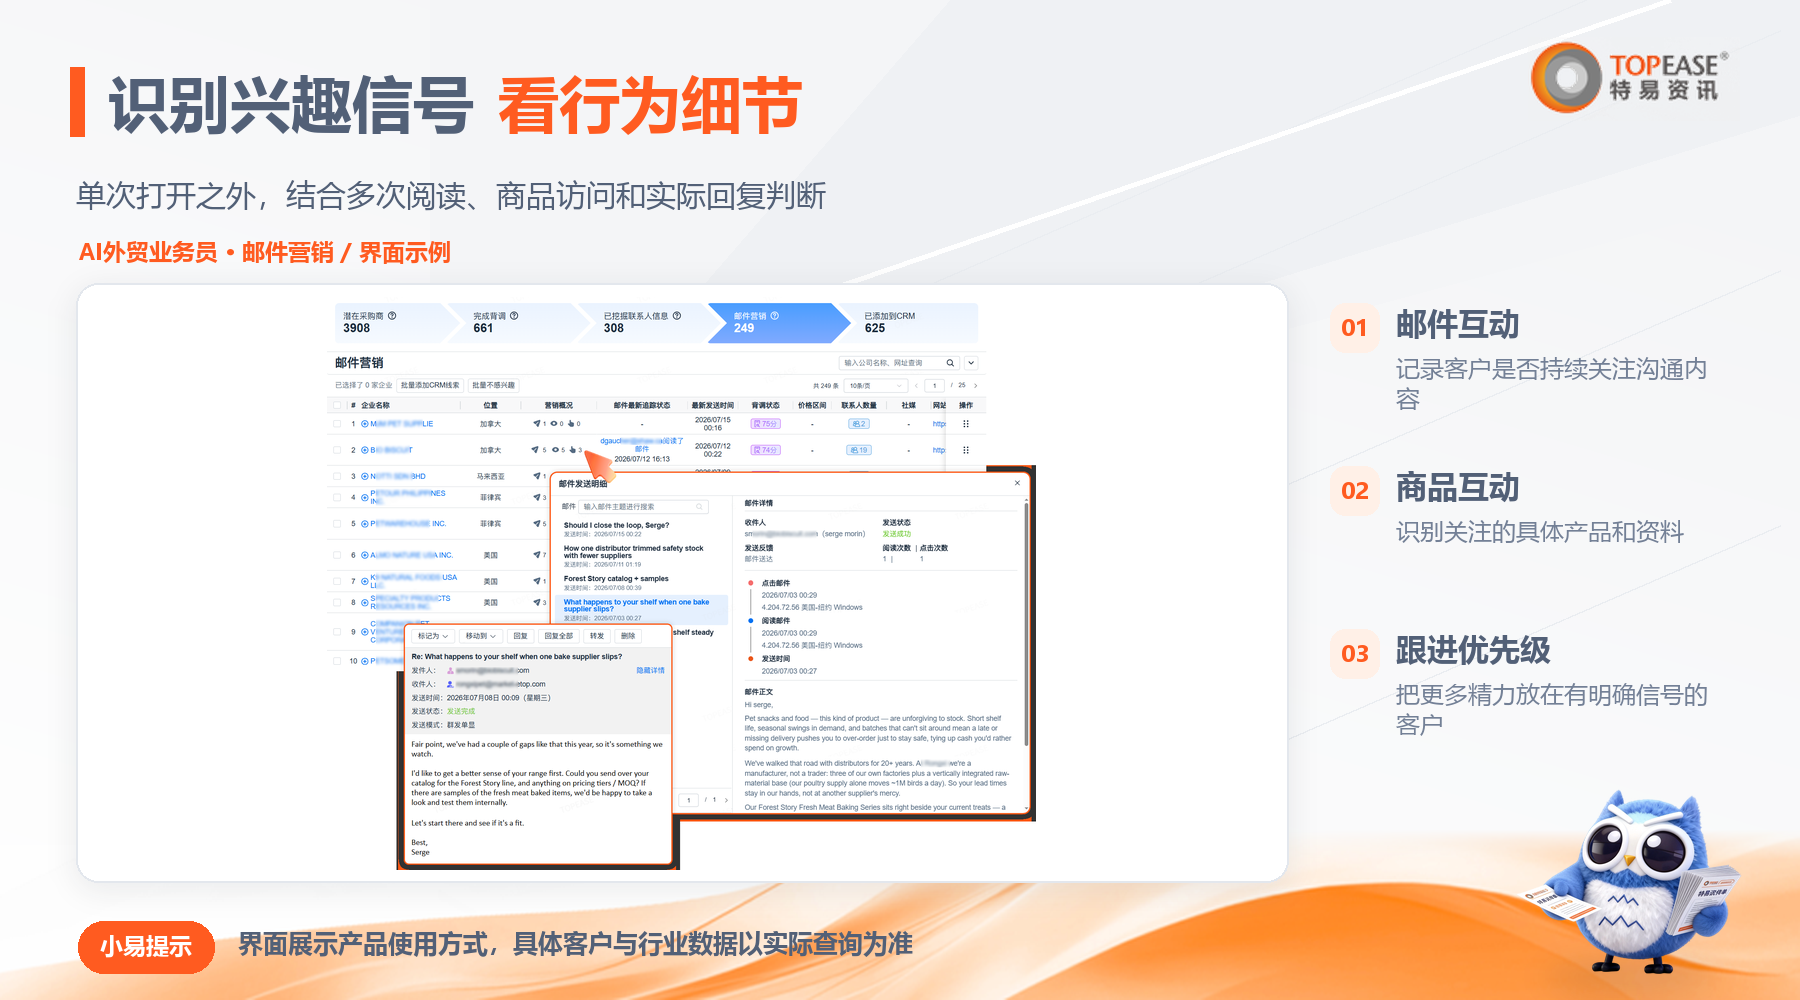Click row 6 paper-plane sent icon
Screen dimensions: 1800x1000
pyautogui.click(x=537, y=555)
